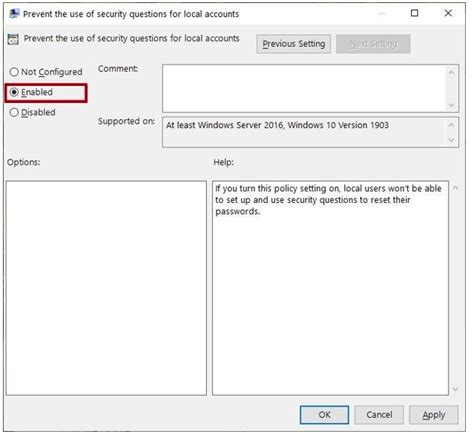Close the policy dialog window
This screenshot has height=437, width=474.
tap(448, 13)
